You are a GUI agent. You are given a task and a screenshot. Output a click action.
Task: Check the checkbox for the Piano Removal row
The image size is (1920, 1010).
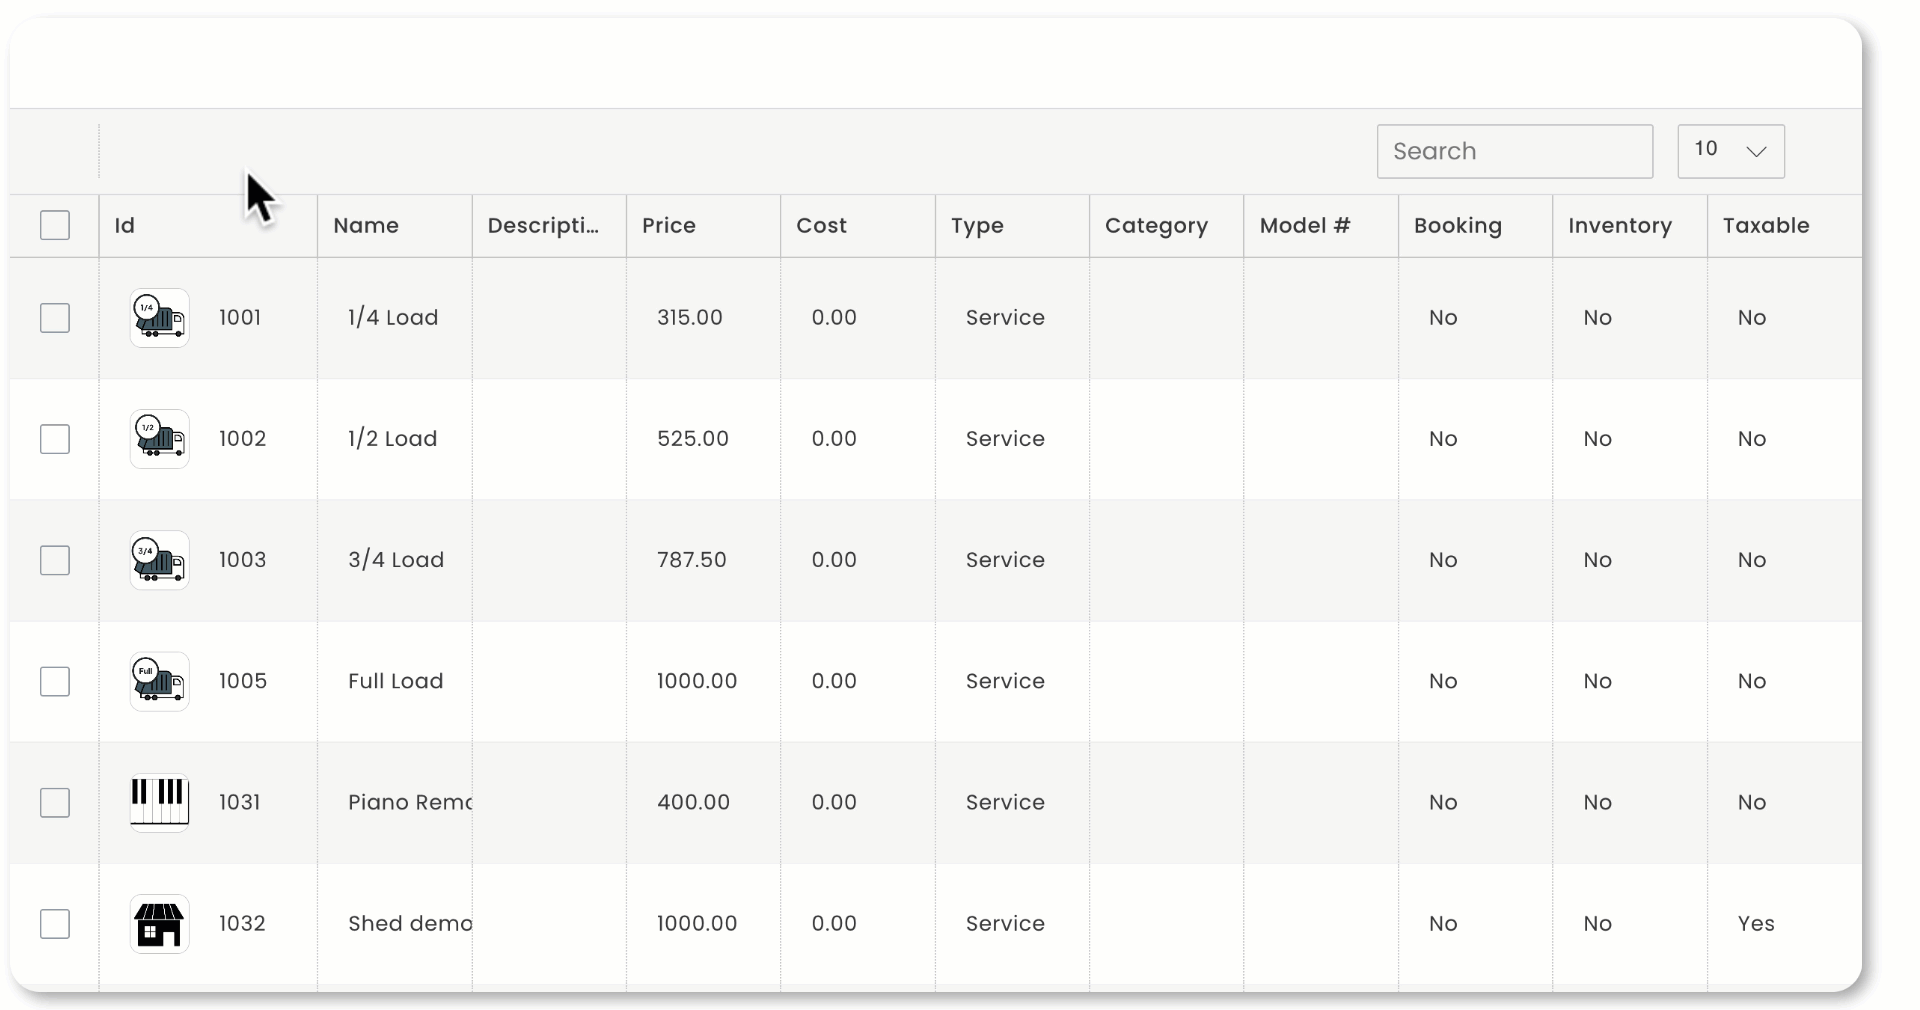55,802
